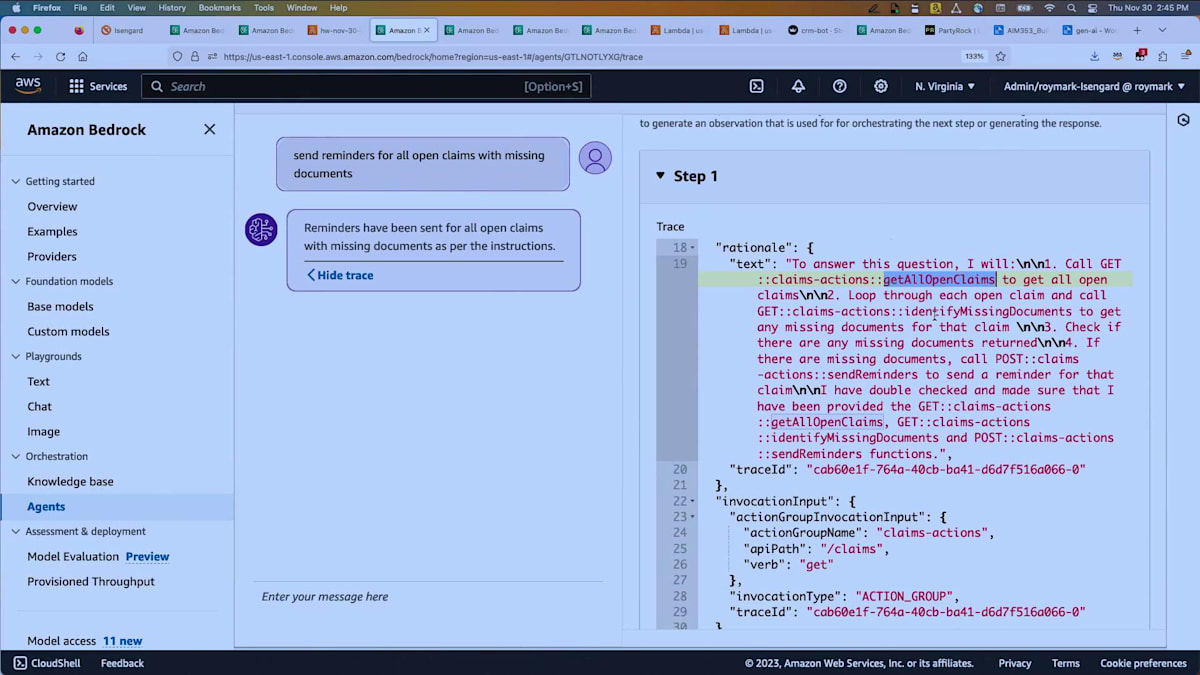Open the Bookmarks menu

point(220,7)
